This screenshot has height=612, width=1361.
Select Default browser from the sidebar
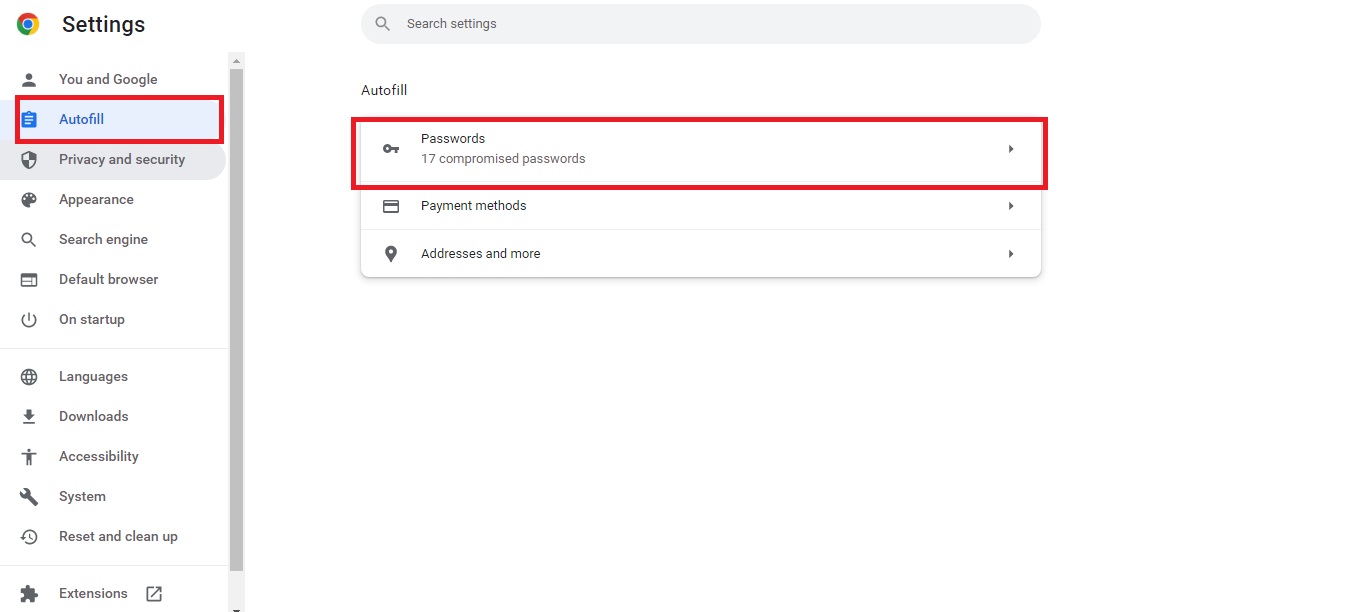[107, 279]
